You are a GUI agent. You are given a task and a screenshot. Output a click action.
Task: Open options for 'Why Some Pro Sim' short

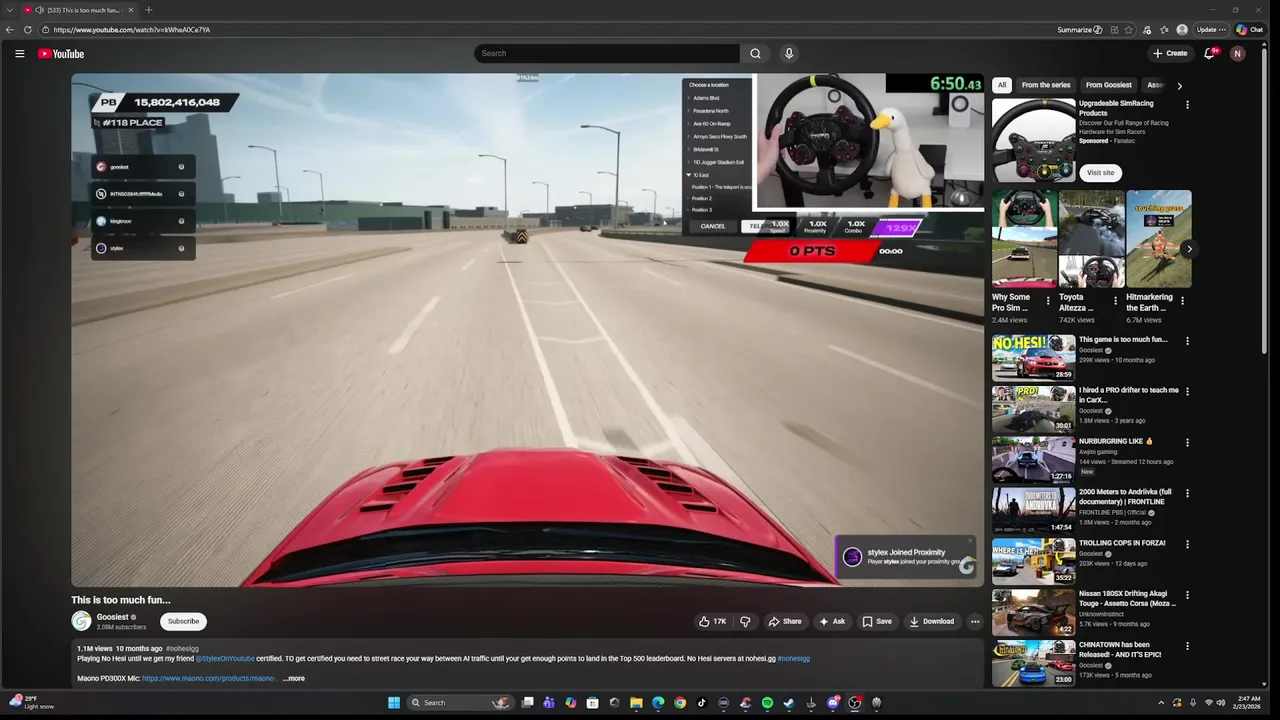[x=1048, y=300]
